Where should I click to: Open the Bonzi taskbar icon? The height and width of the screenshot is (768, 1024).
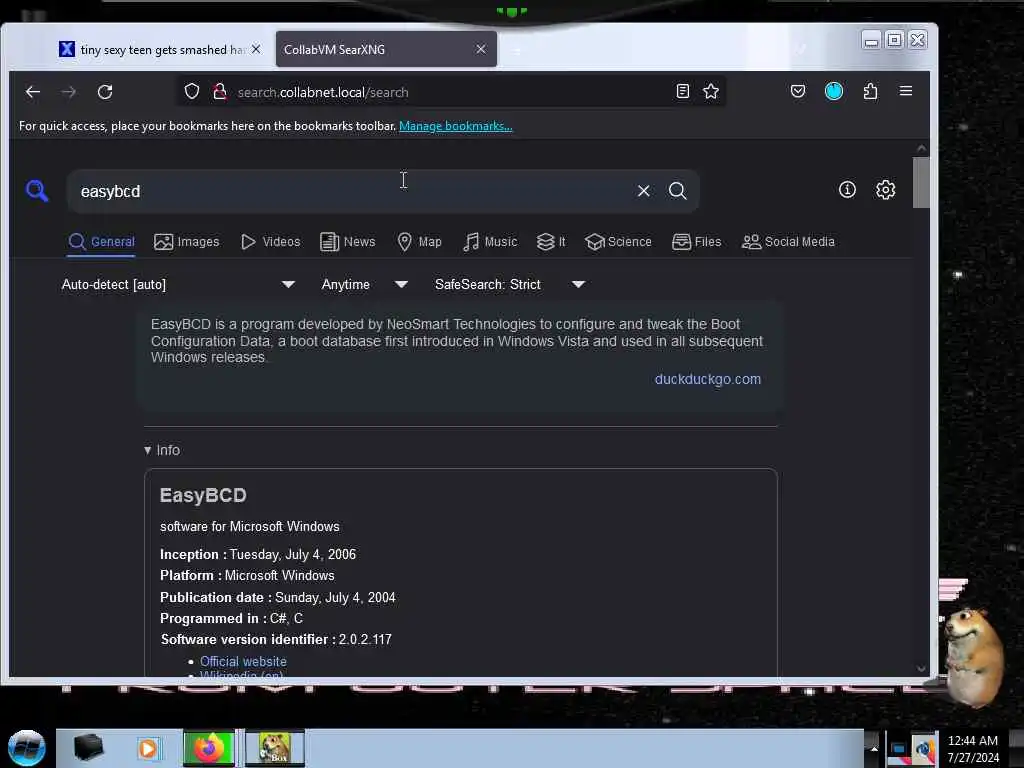click(x=274, y=748)
